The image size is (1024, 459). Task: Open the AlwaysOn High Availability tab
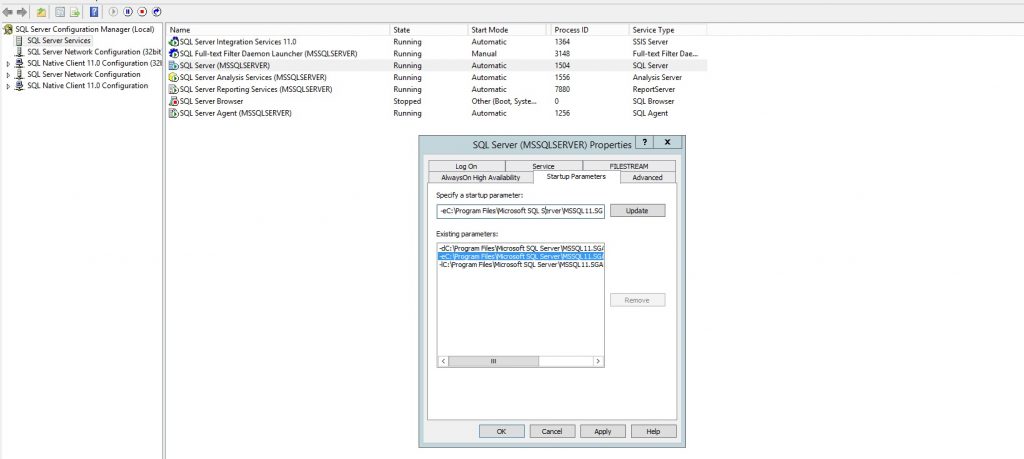(x=481, y=178)
